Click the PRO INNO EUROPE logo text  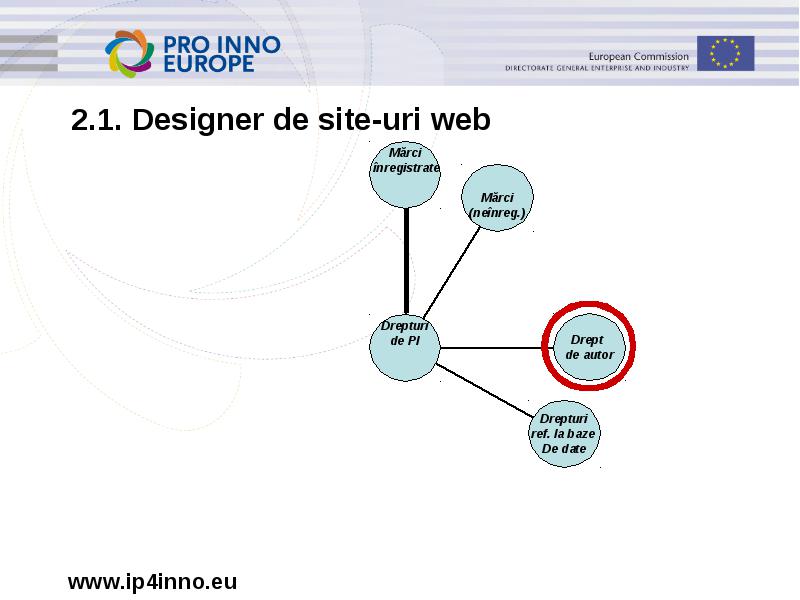tap(221, 54)
